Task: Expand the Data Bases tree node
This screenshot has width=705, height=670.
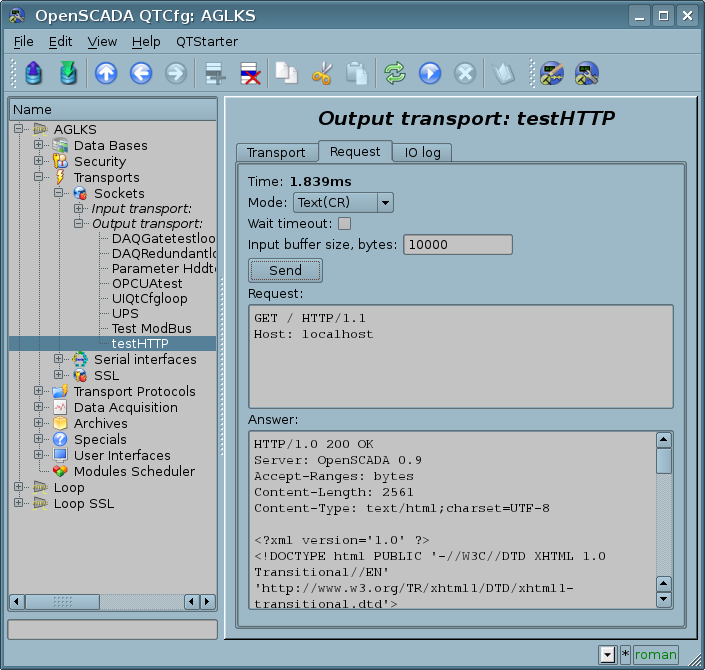Action: pos(39,145)
